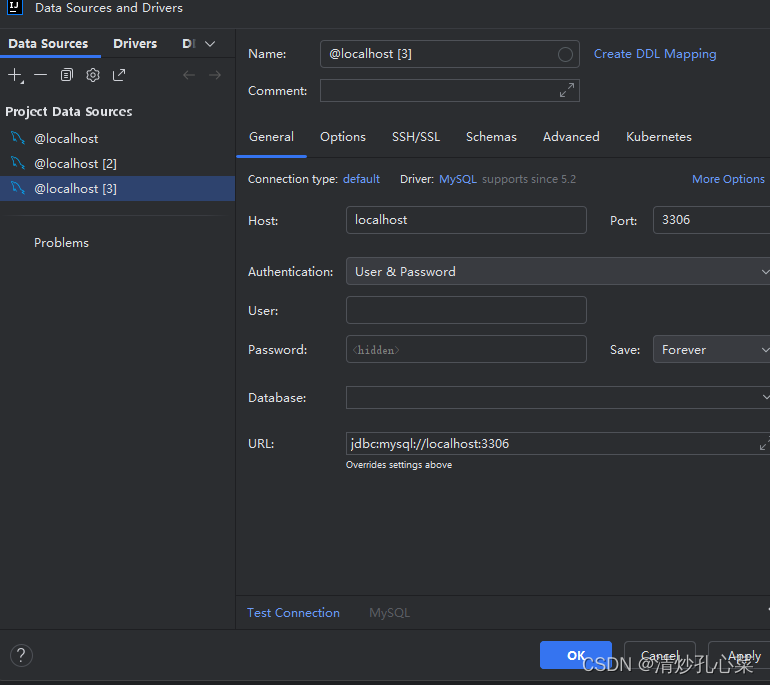770x685 pixels.
Task: Click the URL input field
Action: click(x=558, y=443)
